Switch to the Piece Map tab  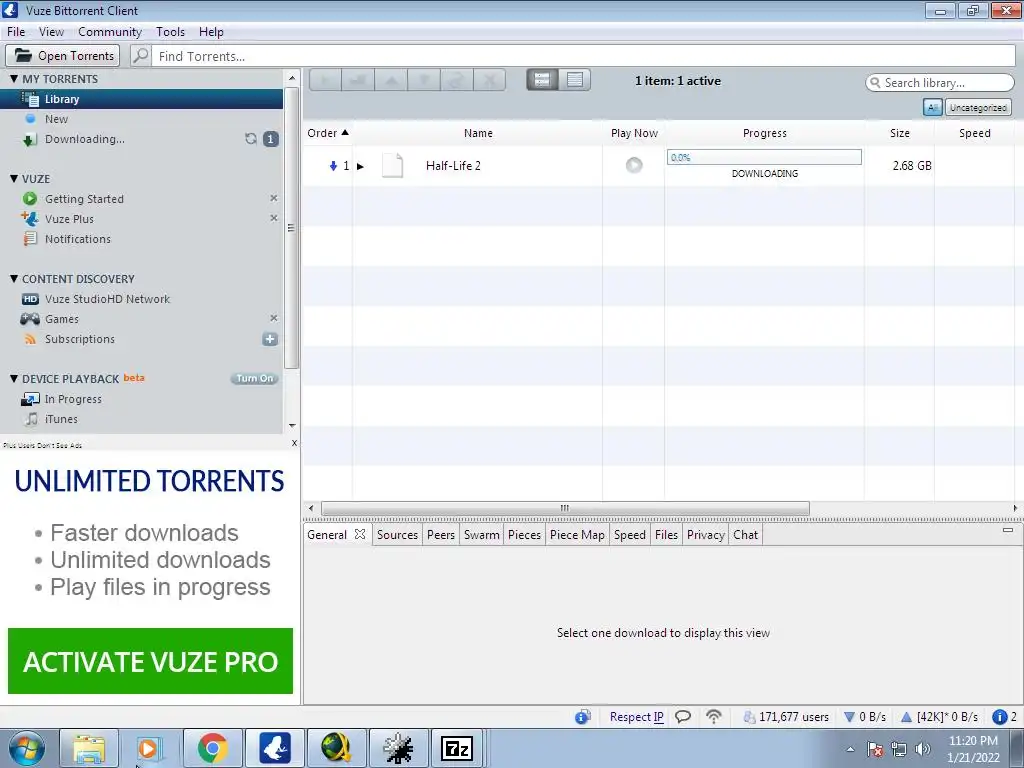pyautogui.click(x=577, y=535)
